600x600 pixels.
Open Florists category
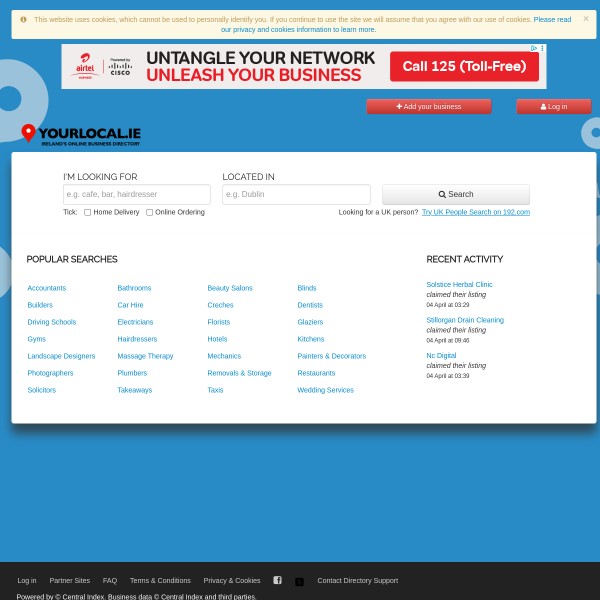pos(219,322)
